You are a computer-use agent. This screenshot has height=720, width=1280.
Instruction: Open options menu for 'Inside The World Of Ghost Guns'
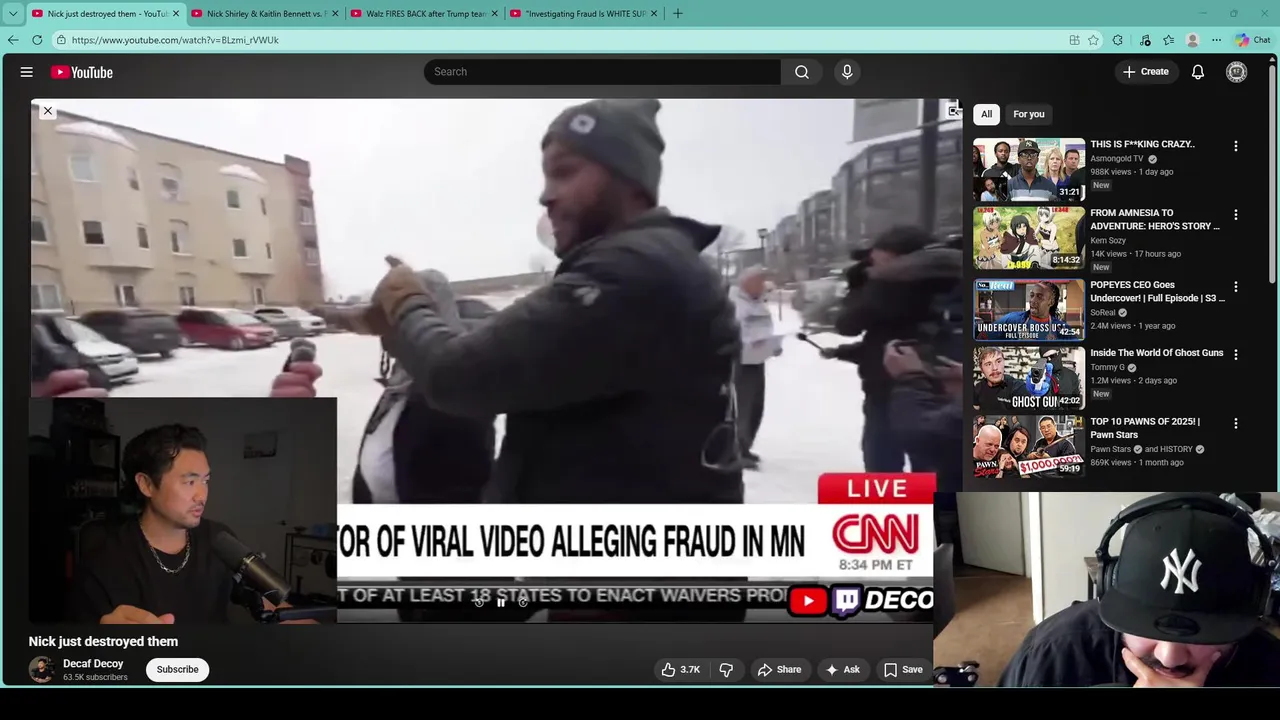(x=1236, y=355)
